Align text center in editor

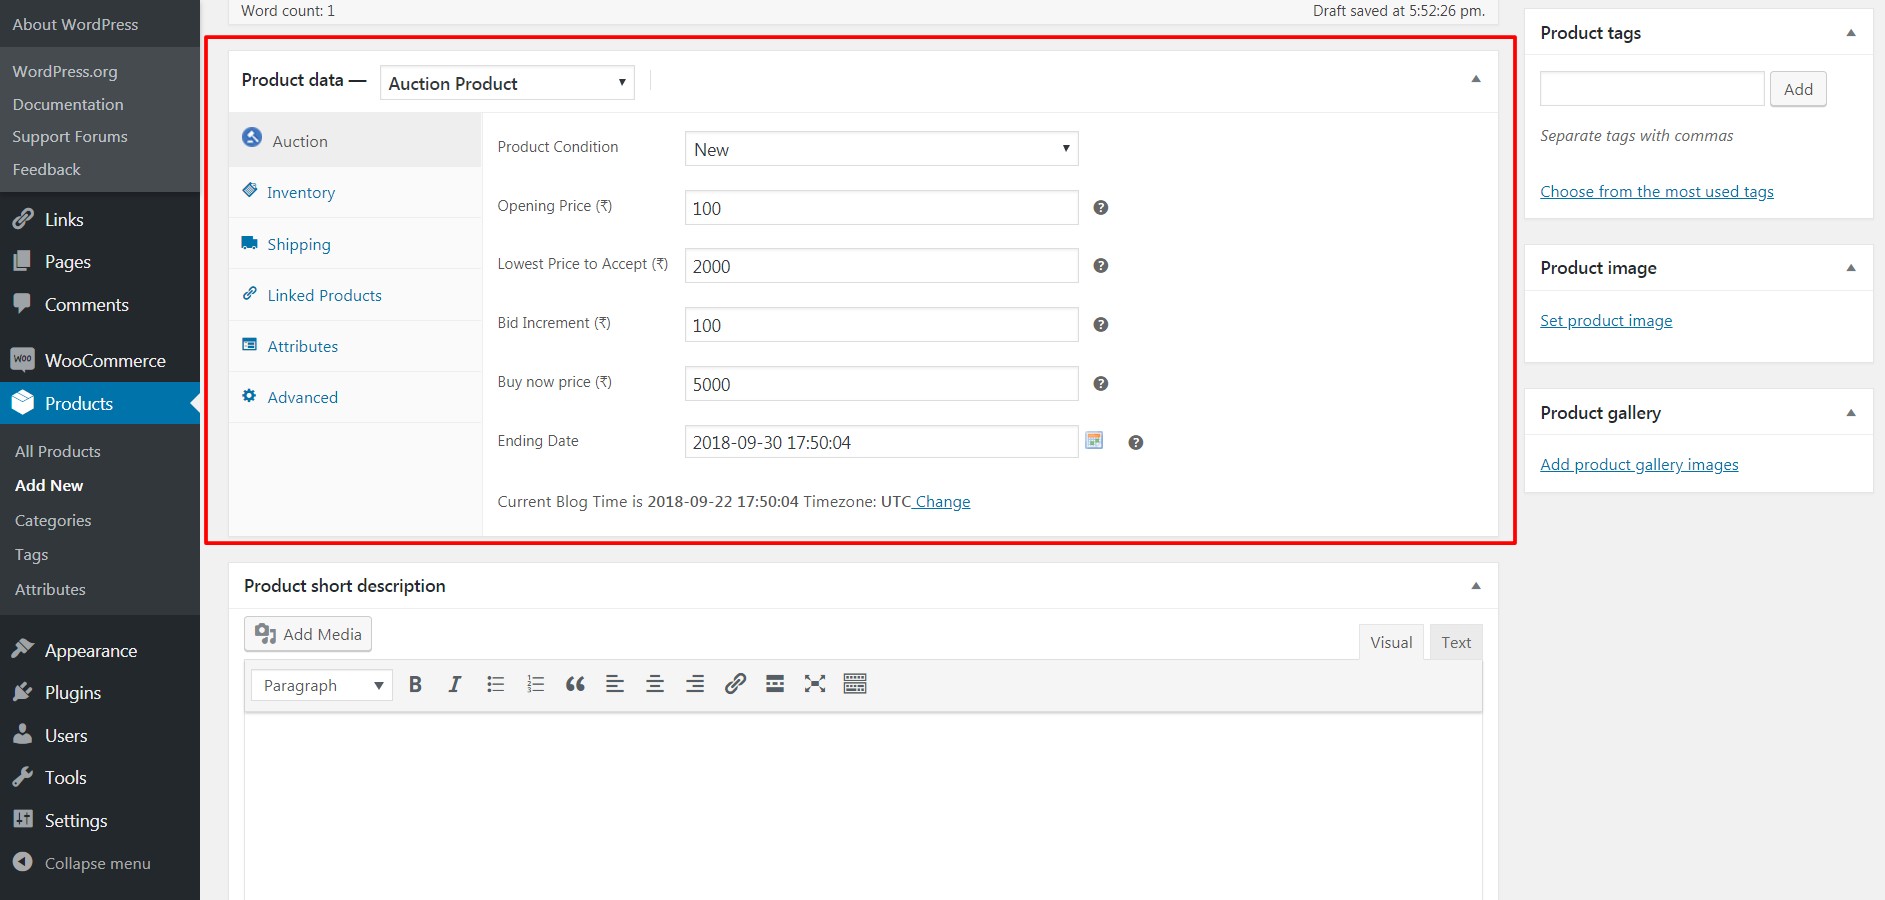pyautogui.click(x=655, y=684)
